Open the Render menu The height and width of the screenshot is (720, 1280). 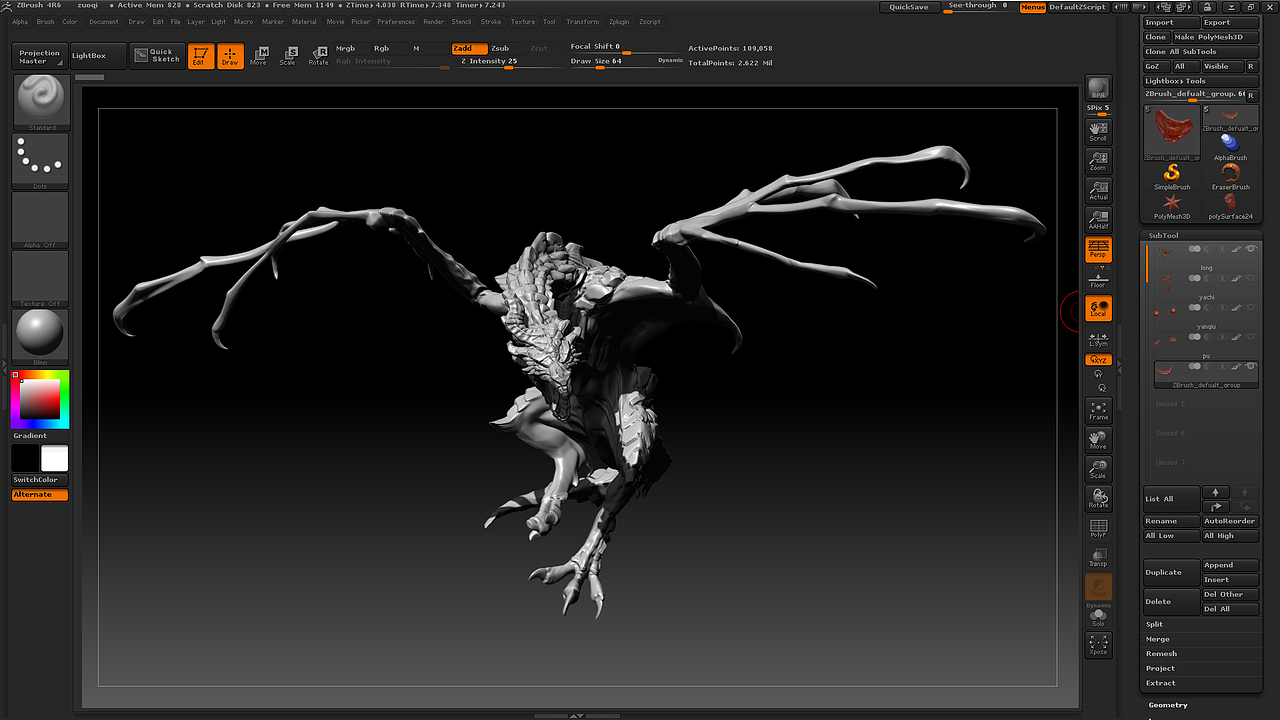click(x=434, y=21)
